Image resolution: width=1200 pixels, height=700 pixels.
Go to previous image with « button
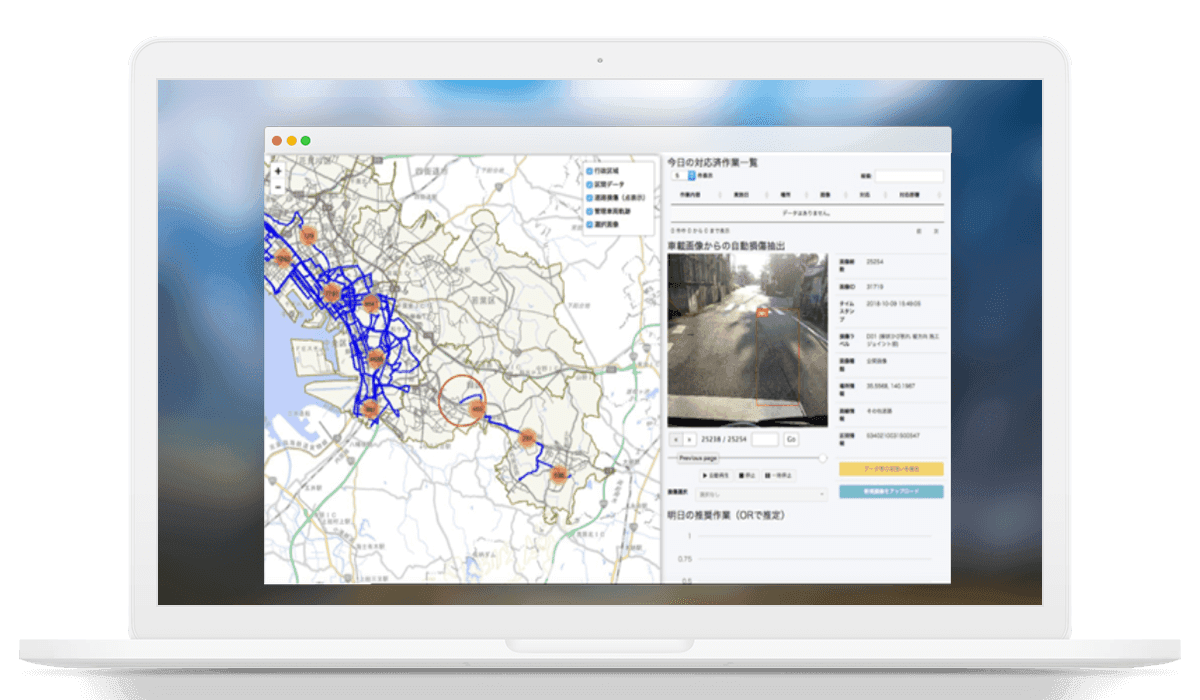(x=676, y=439)
